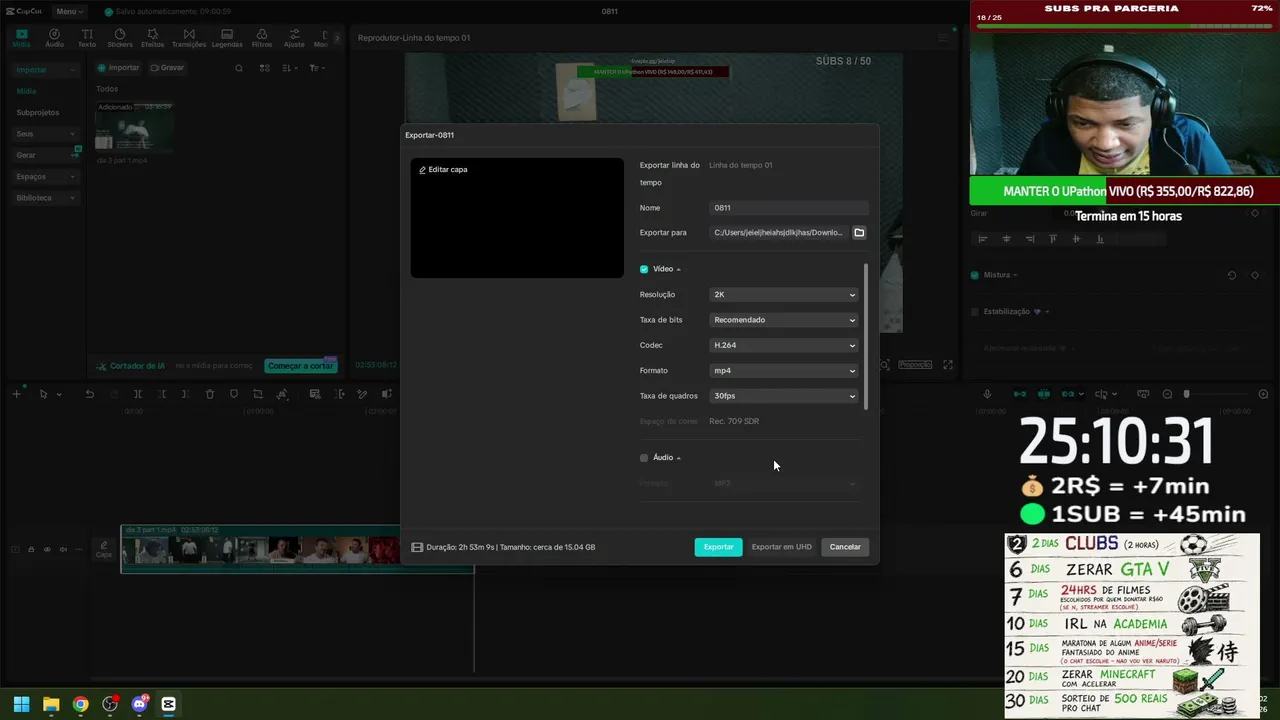
Task: Mute the track with speaker icon
Action: point(63,549)
